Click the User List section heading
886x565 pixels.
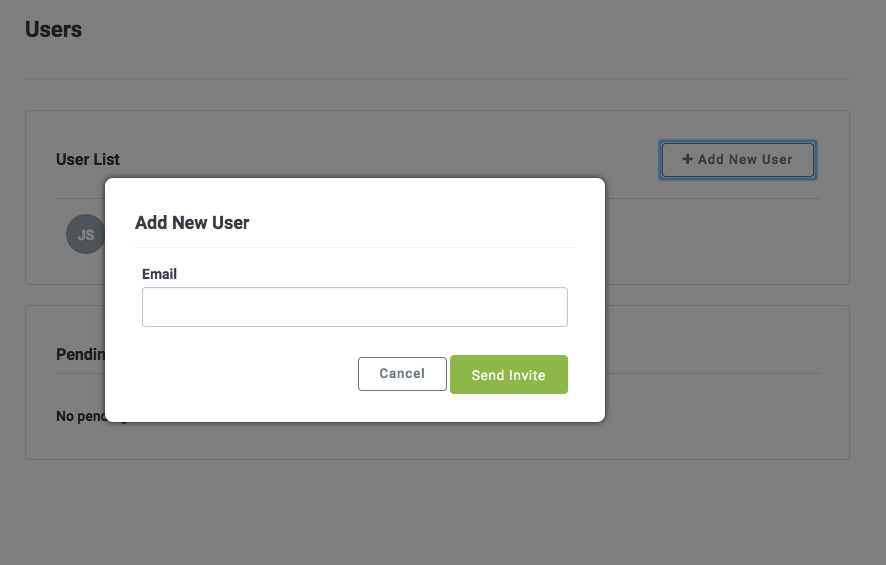point(88,160)
